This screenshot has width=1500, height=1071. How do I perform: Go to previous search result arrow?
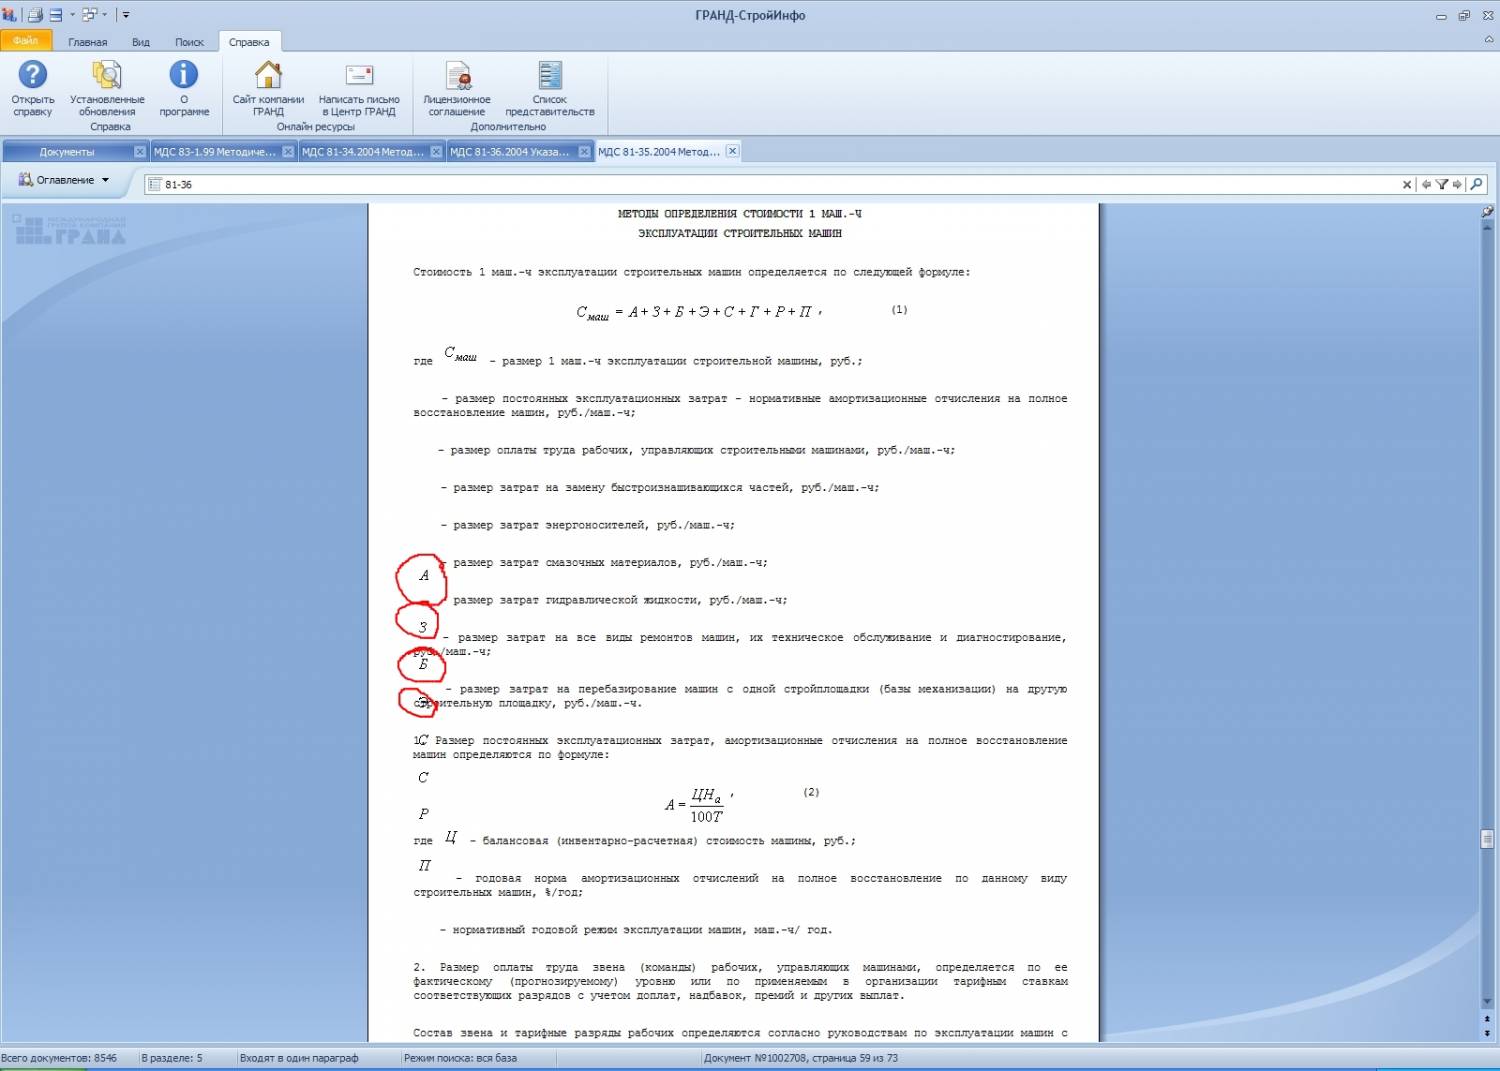1426,184
